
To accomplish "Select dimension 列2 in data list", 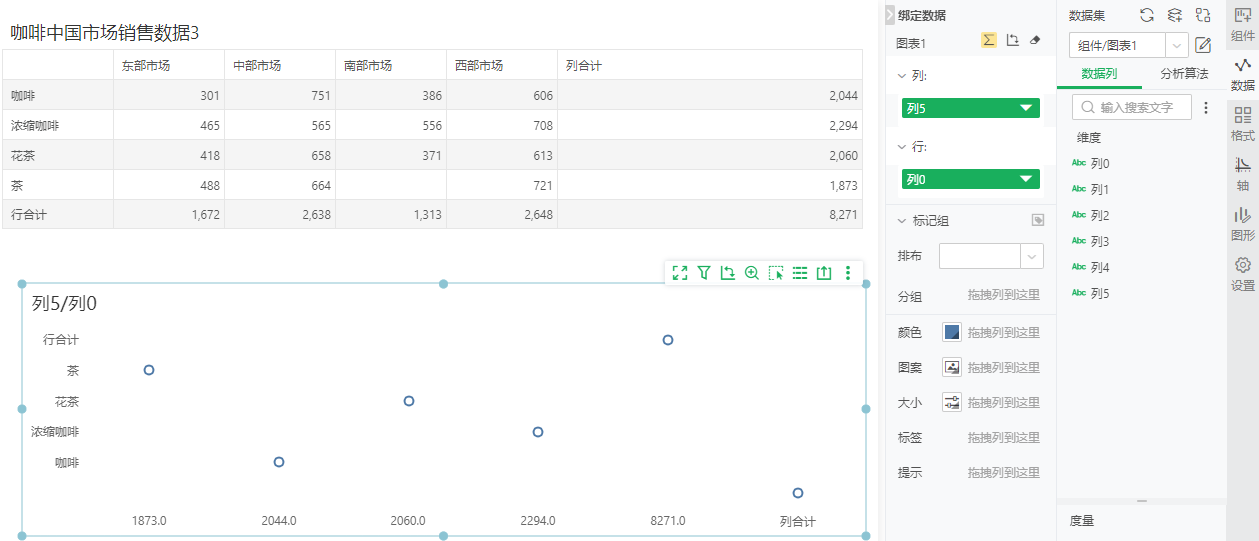I will (x=1099, y=215).
